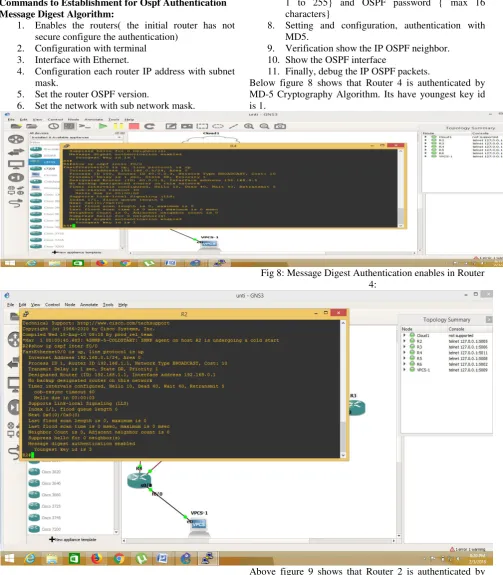This screenshot has width=503, height=575.
Task: Open File Explorer in lower taskbar
Action: pos(52,558)
